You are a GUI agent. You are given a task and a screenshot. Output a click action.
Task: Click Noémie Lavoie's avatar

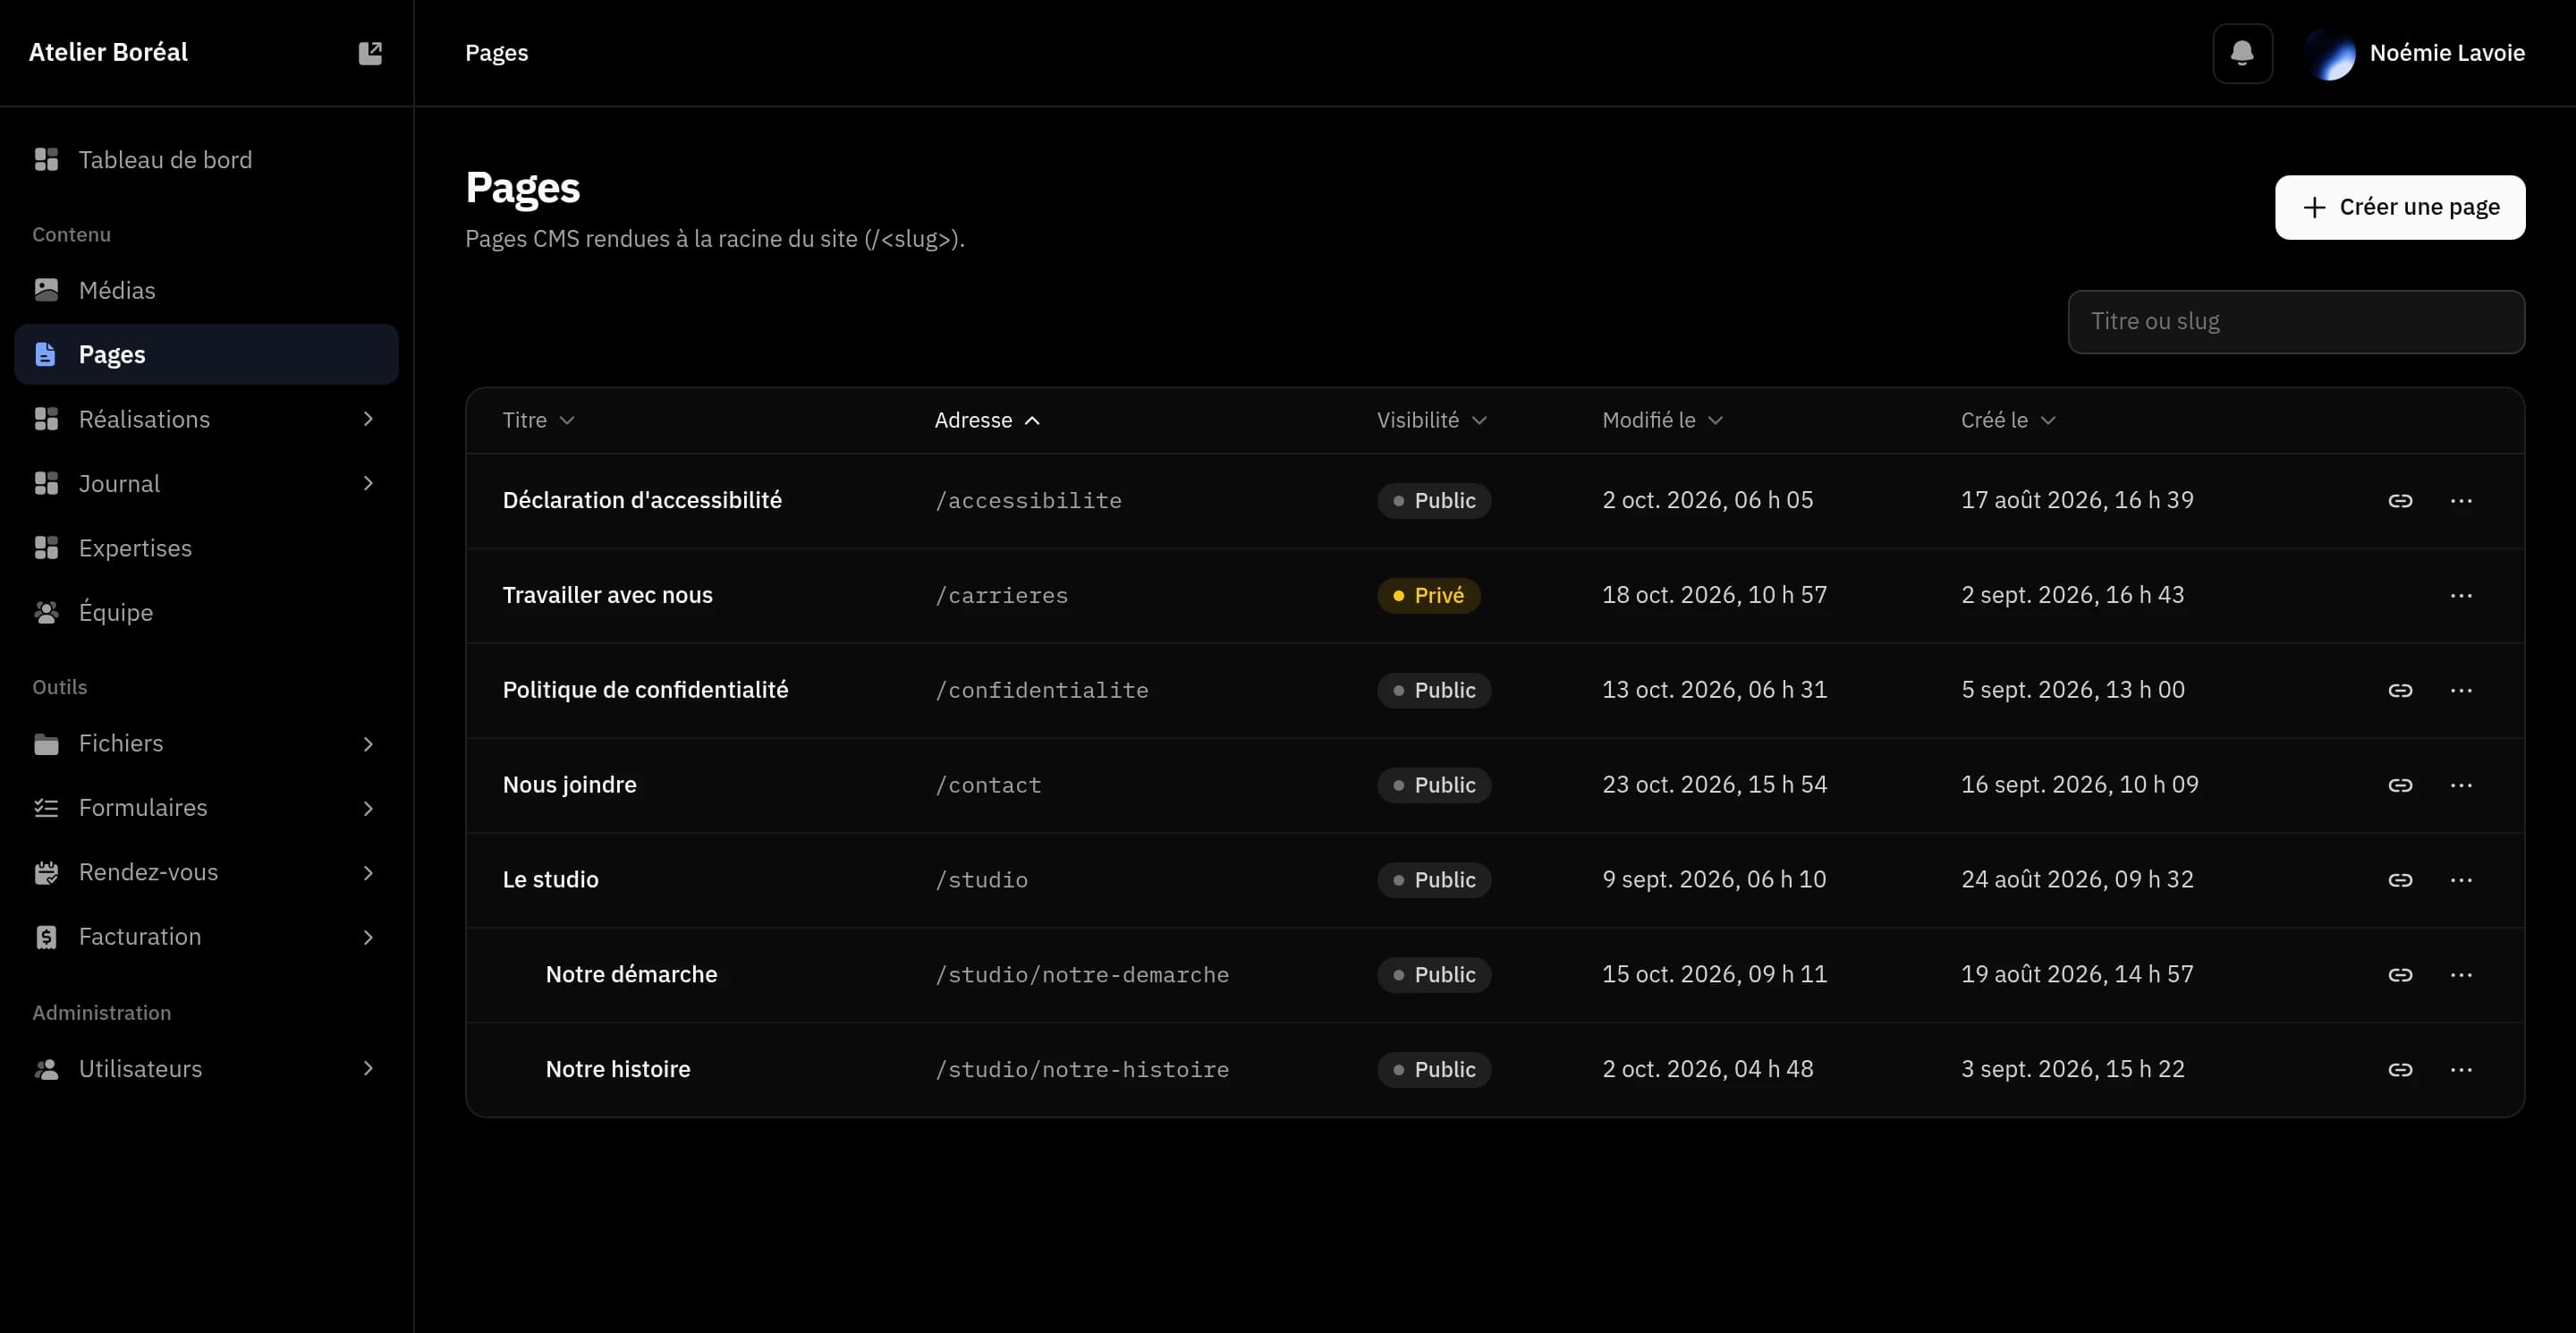click(x=2330, y=53)
